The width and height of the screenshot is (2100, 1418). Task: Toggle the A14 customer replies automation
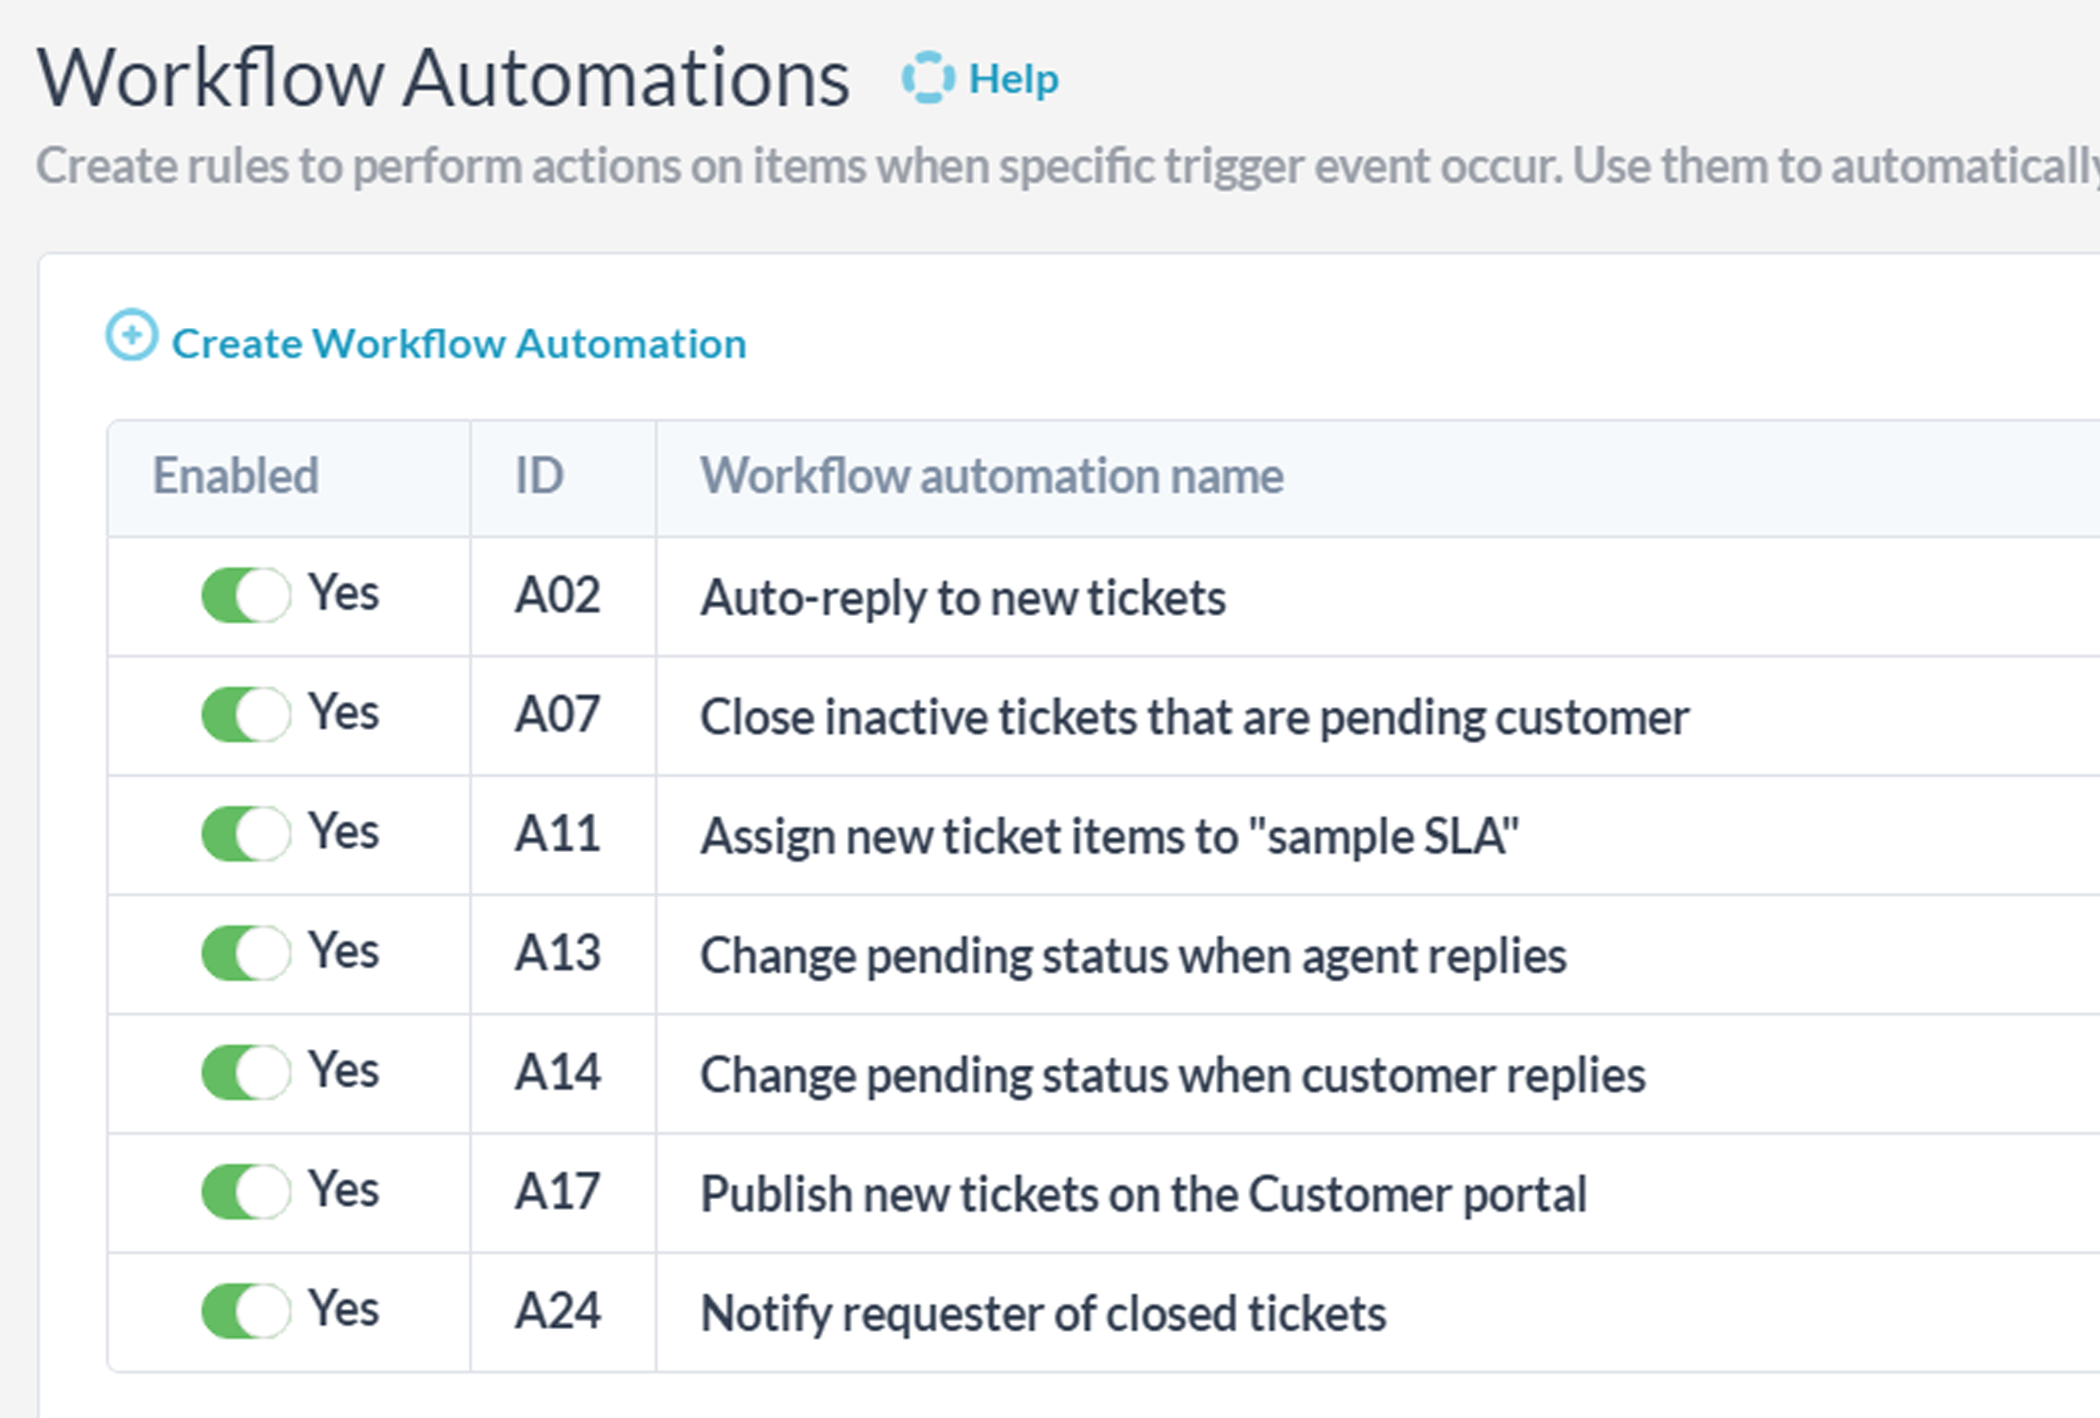pos(246,1072)
